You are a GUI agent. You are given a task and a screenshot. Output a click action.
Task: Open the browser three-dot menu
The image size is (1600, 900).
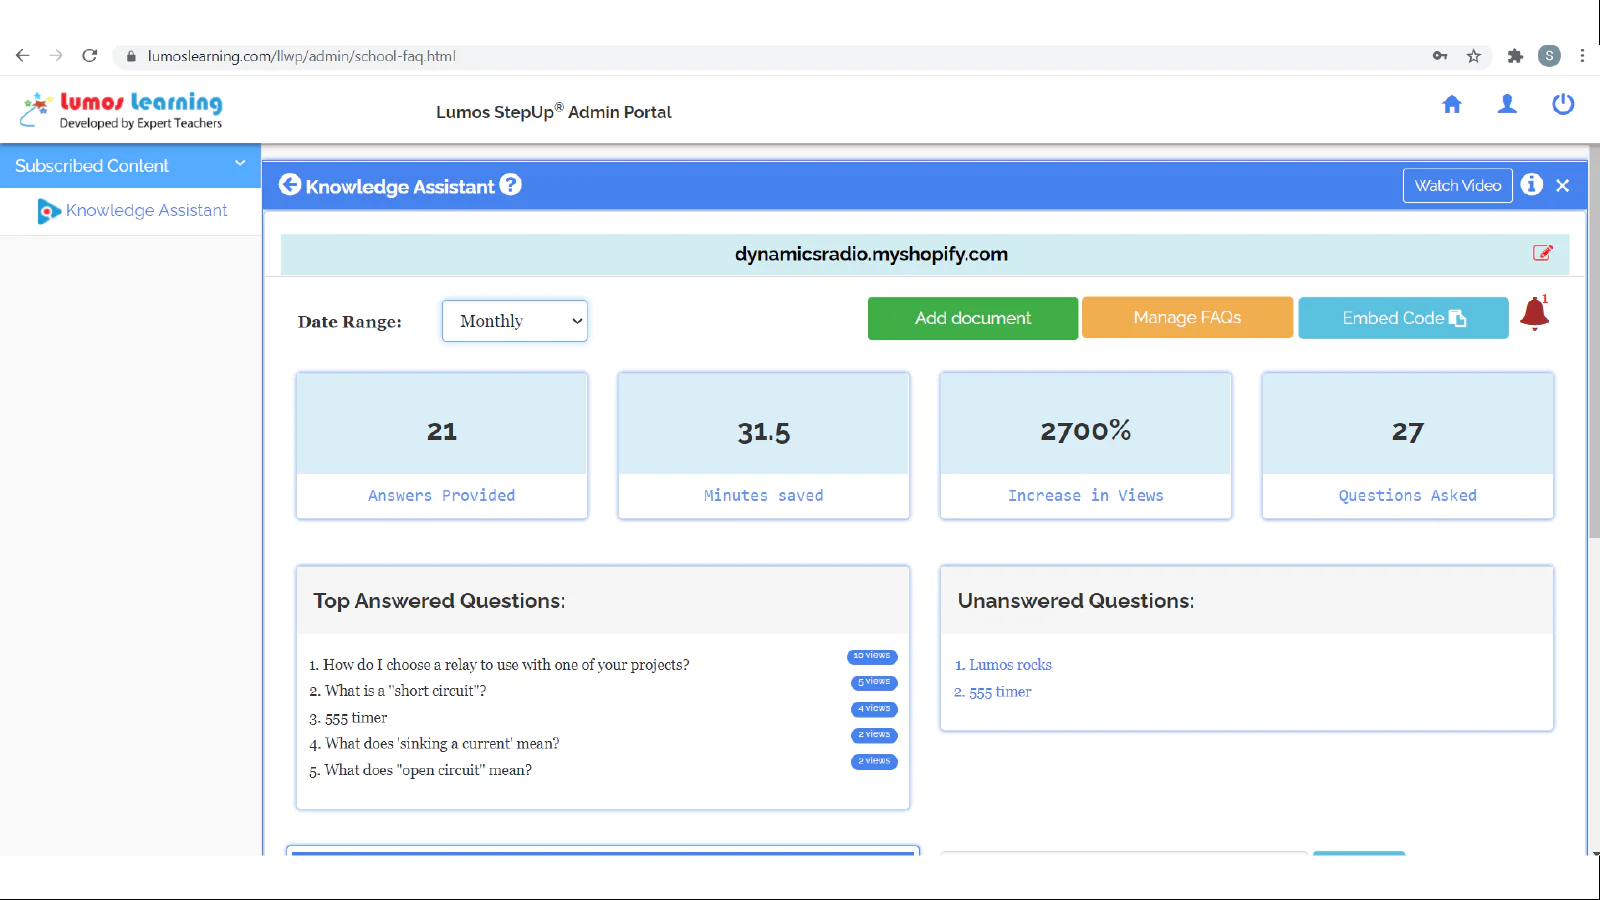pos(1582,56)
